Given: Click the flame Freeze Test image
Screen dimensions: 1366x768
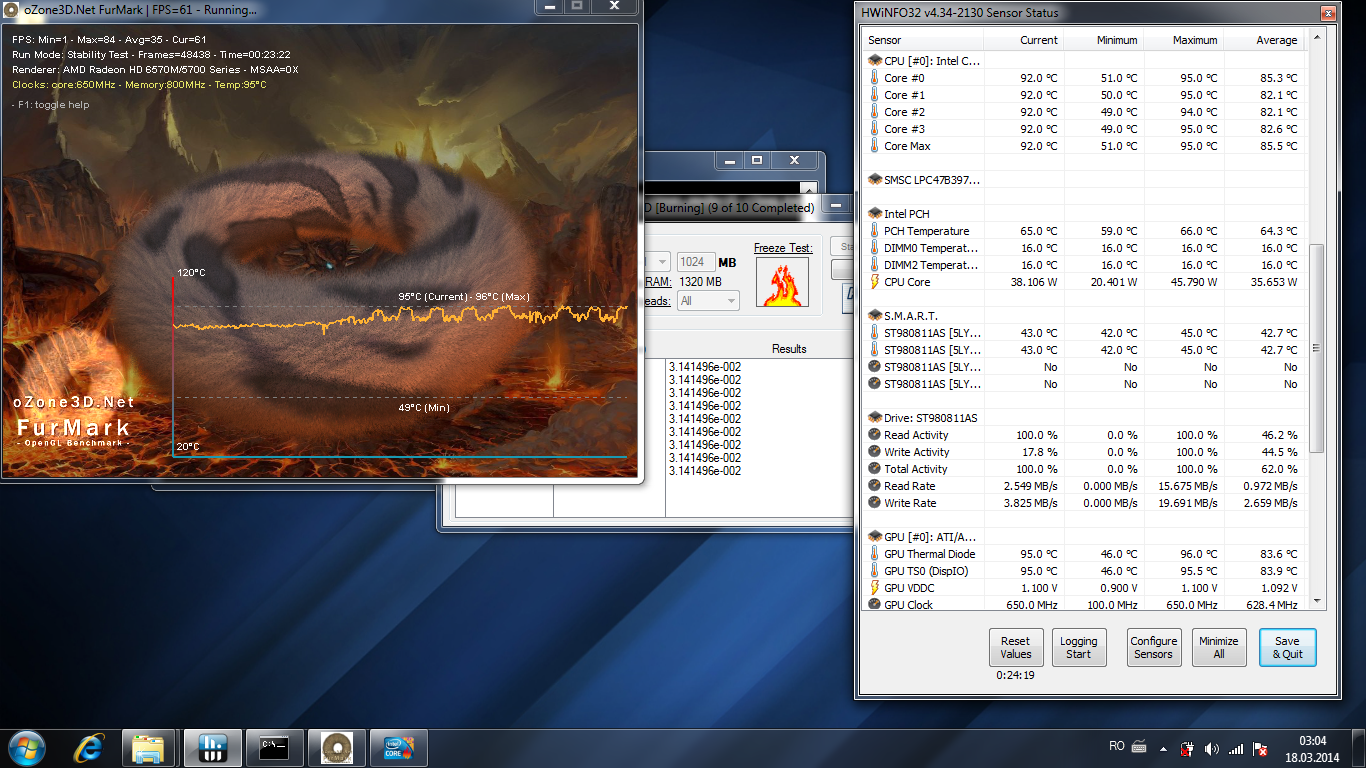Looking at the screenshot, I should coord(782,282).
